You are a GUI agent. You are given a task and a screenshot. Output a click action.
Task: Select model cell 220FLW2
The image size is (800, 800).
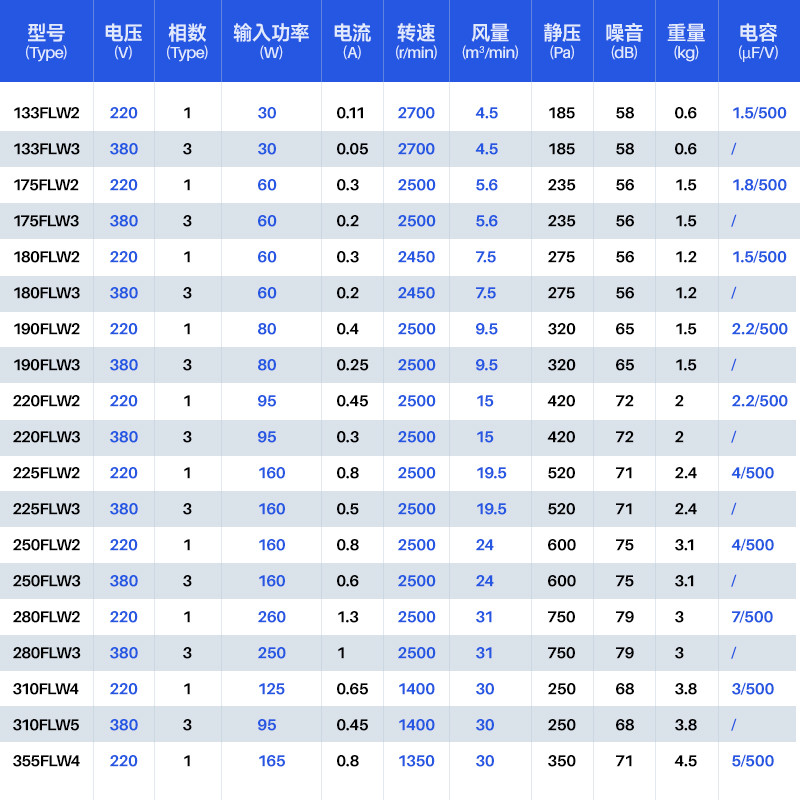pos(46,401)
